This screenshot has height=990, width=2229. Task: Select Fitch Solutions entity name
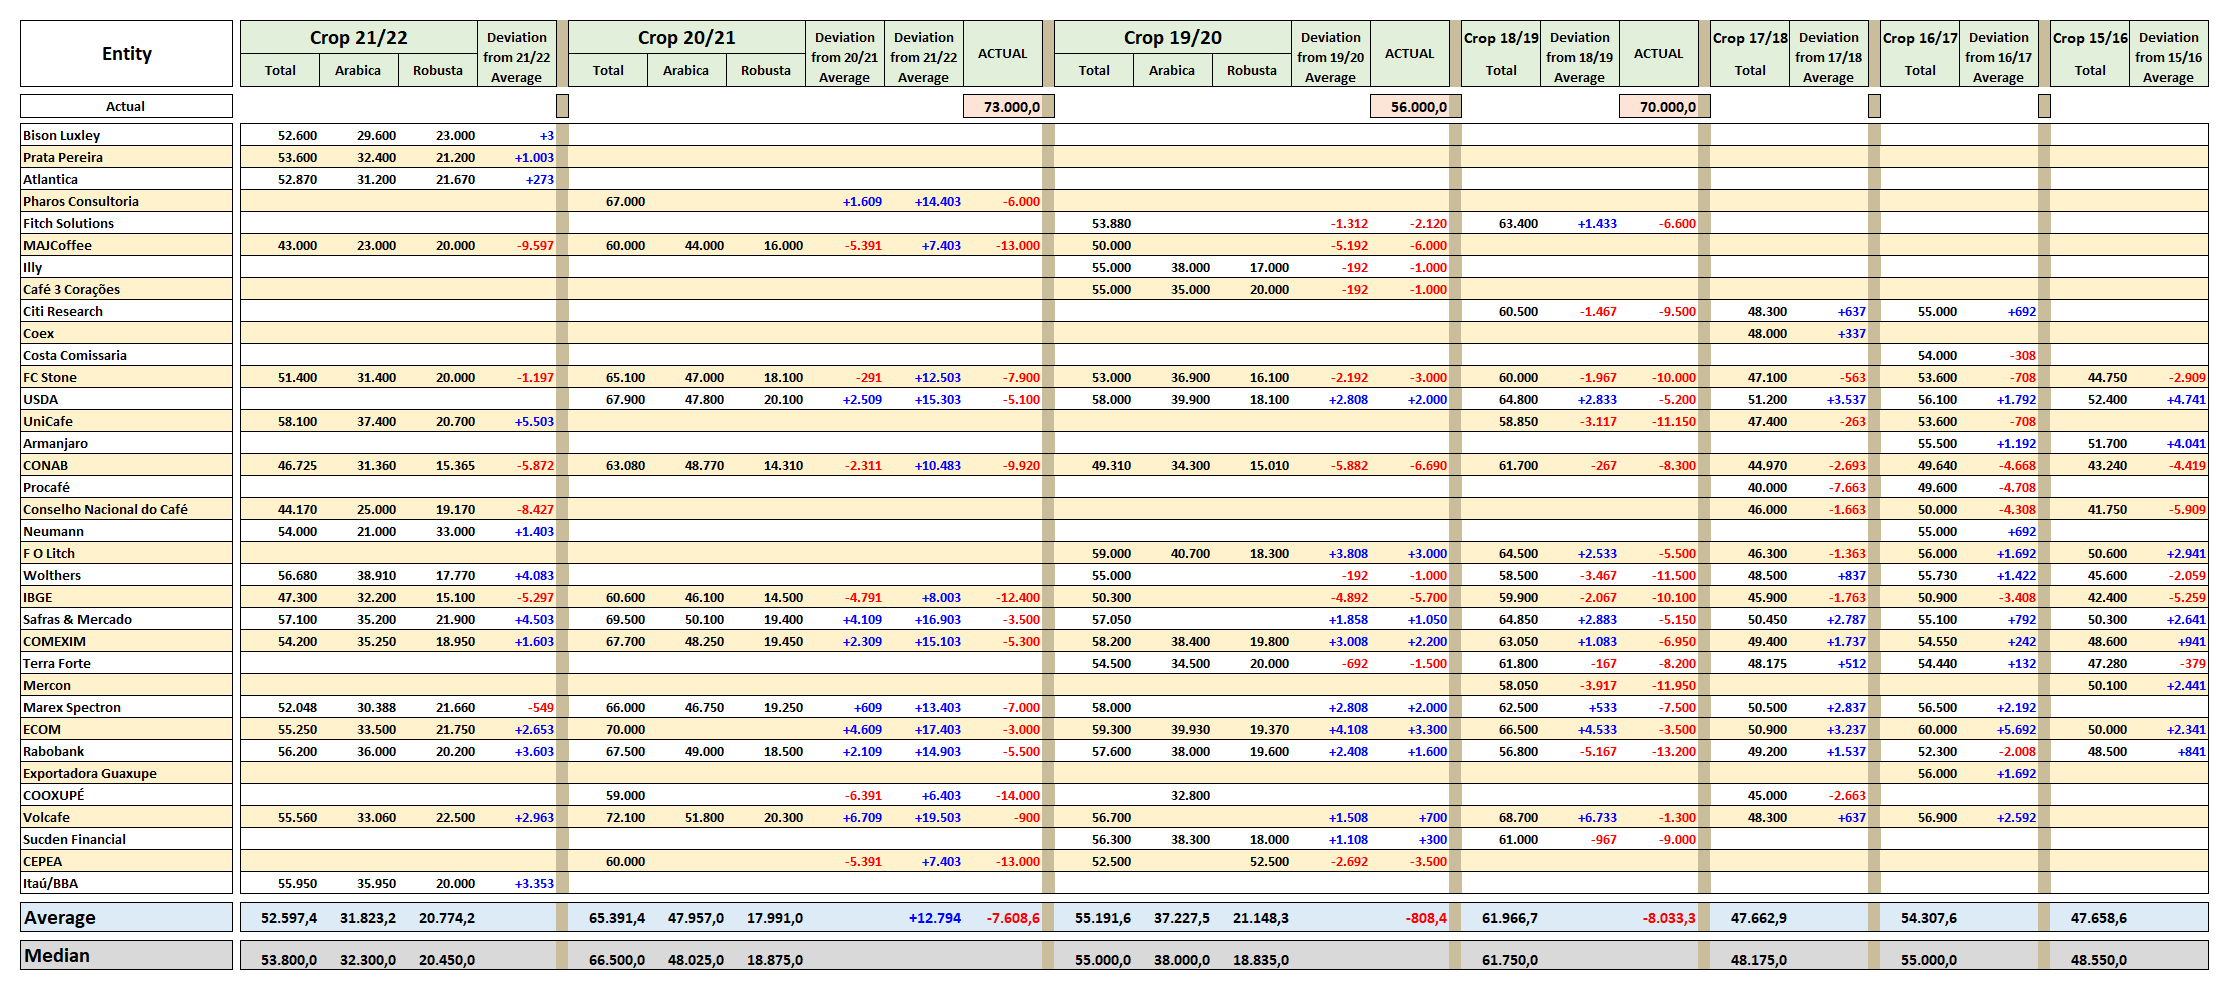[68, 223]
